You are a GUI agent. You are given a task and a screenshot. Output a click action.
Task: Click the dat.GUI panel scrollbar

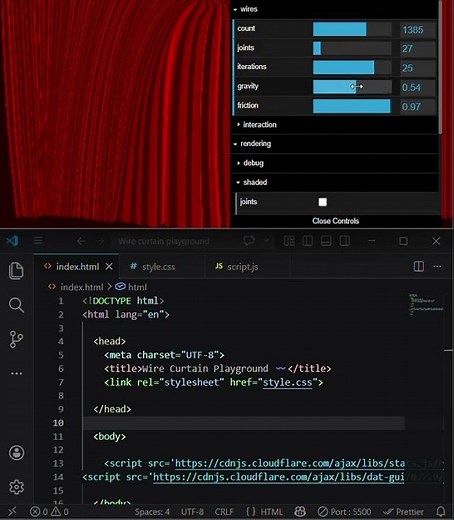pyautogui.click(x=441, y=67)
